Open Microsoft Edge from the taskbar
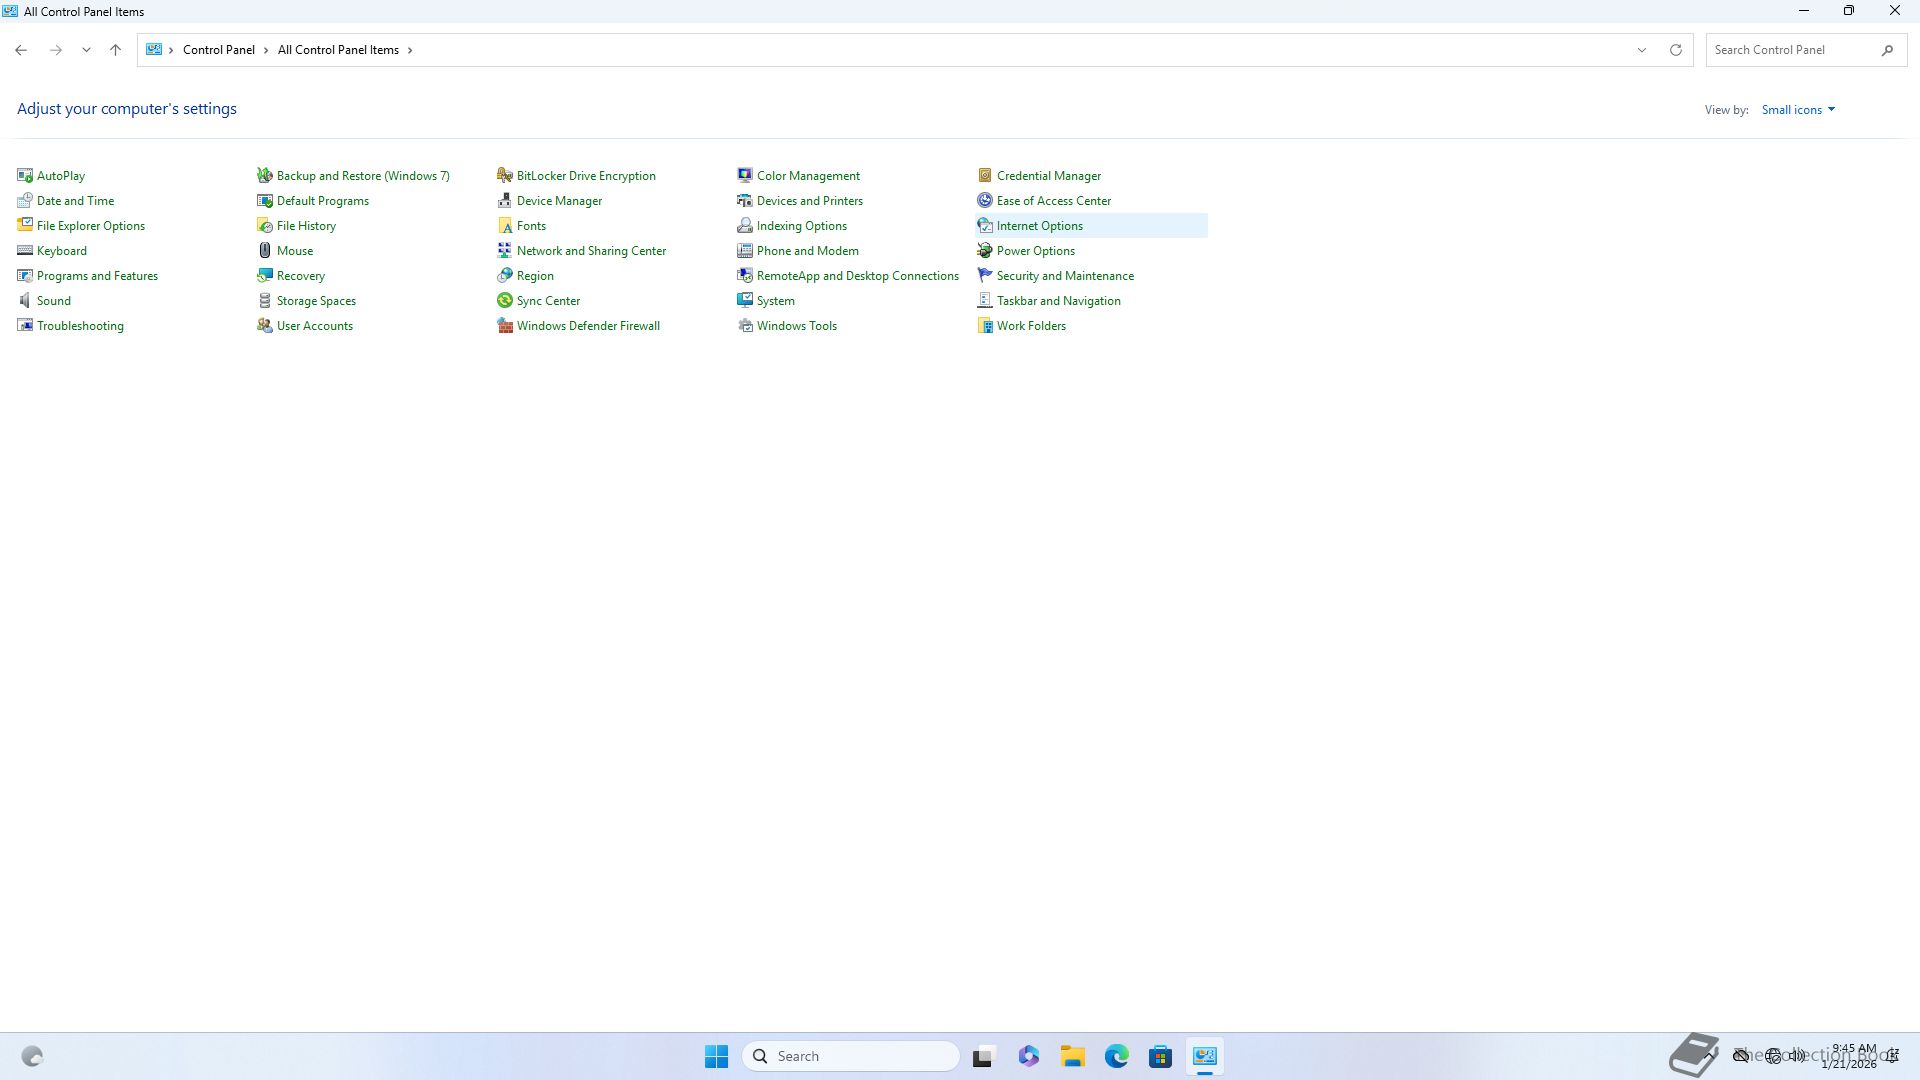1920x1080 pixels. click(1116, 1056)
